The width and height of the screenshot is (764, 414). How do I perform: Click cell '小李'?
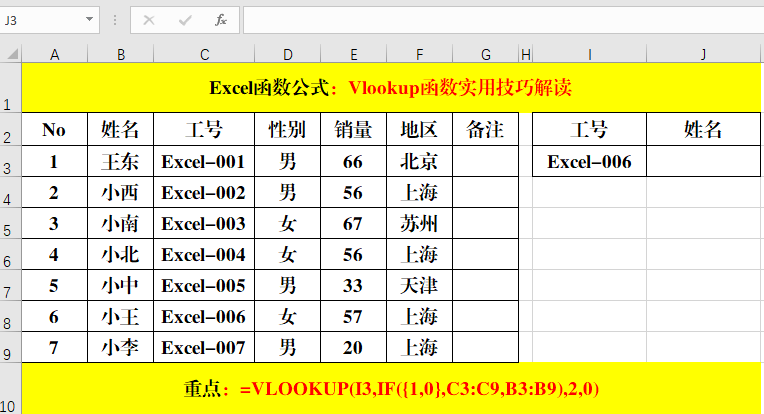(x=121, y=347)
